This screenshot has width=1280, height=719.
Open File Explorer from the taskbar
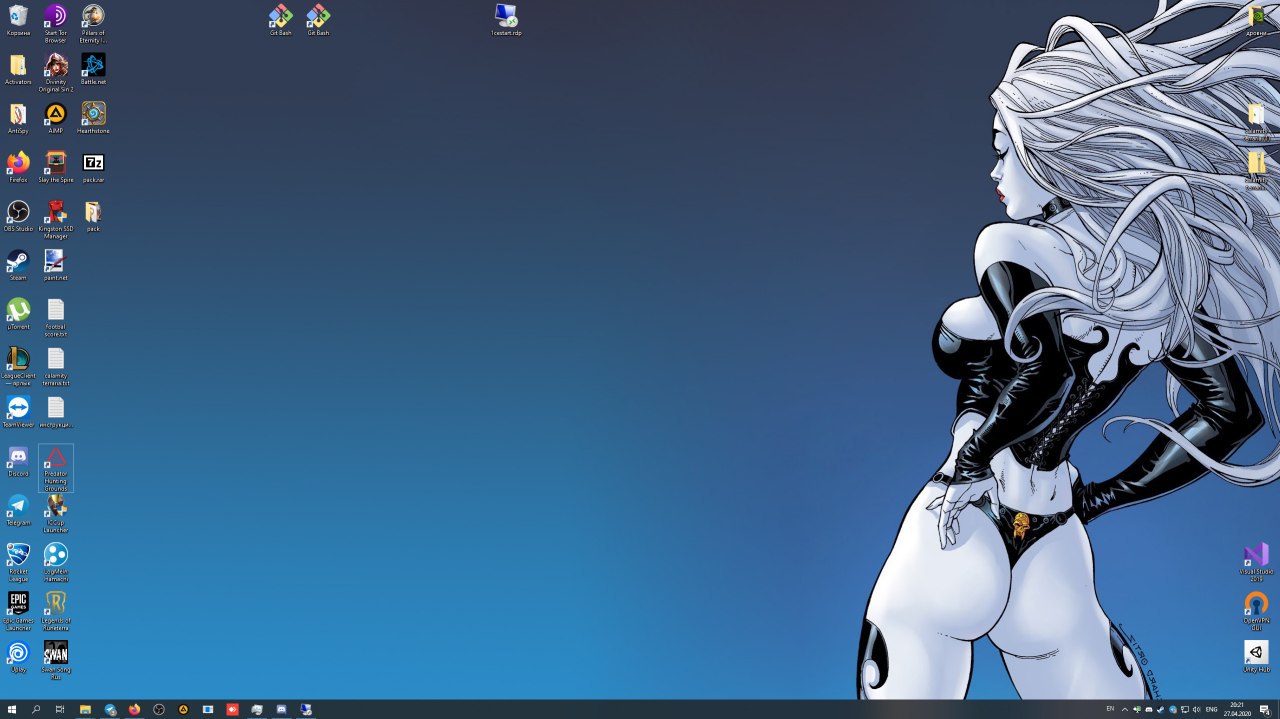click(85, 709)
